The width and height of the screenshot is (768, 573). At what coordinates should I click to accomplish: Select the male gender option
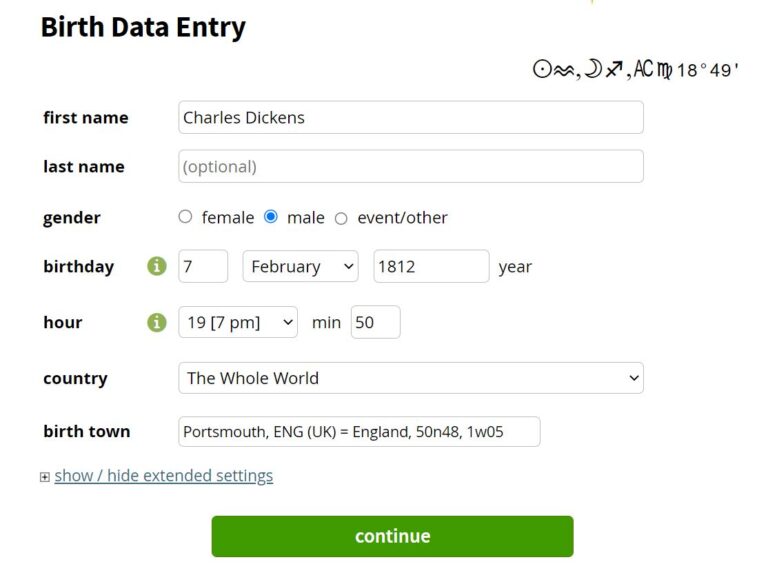tap(270, 217)
